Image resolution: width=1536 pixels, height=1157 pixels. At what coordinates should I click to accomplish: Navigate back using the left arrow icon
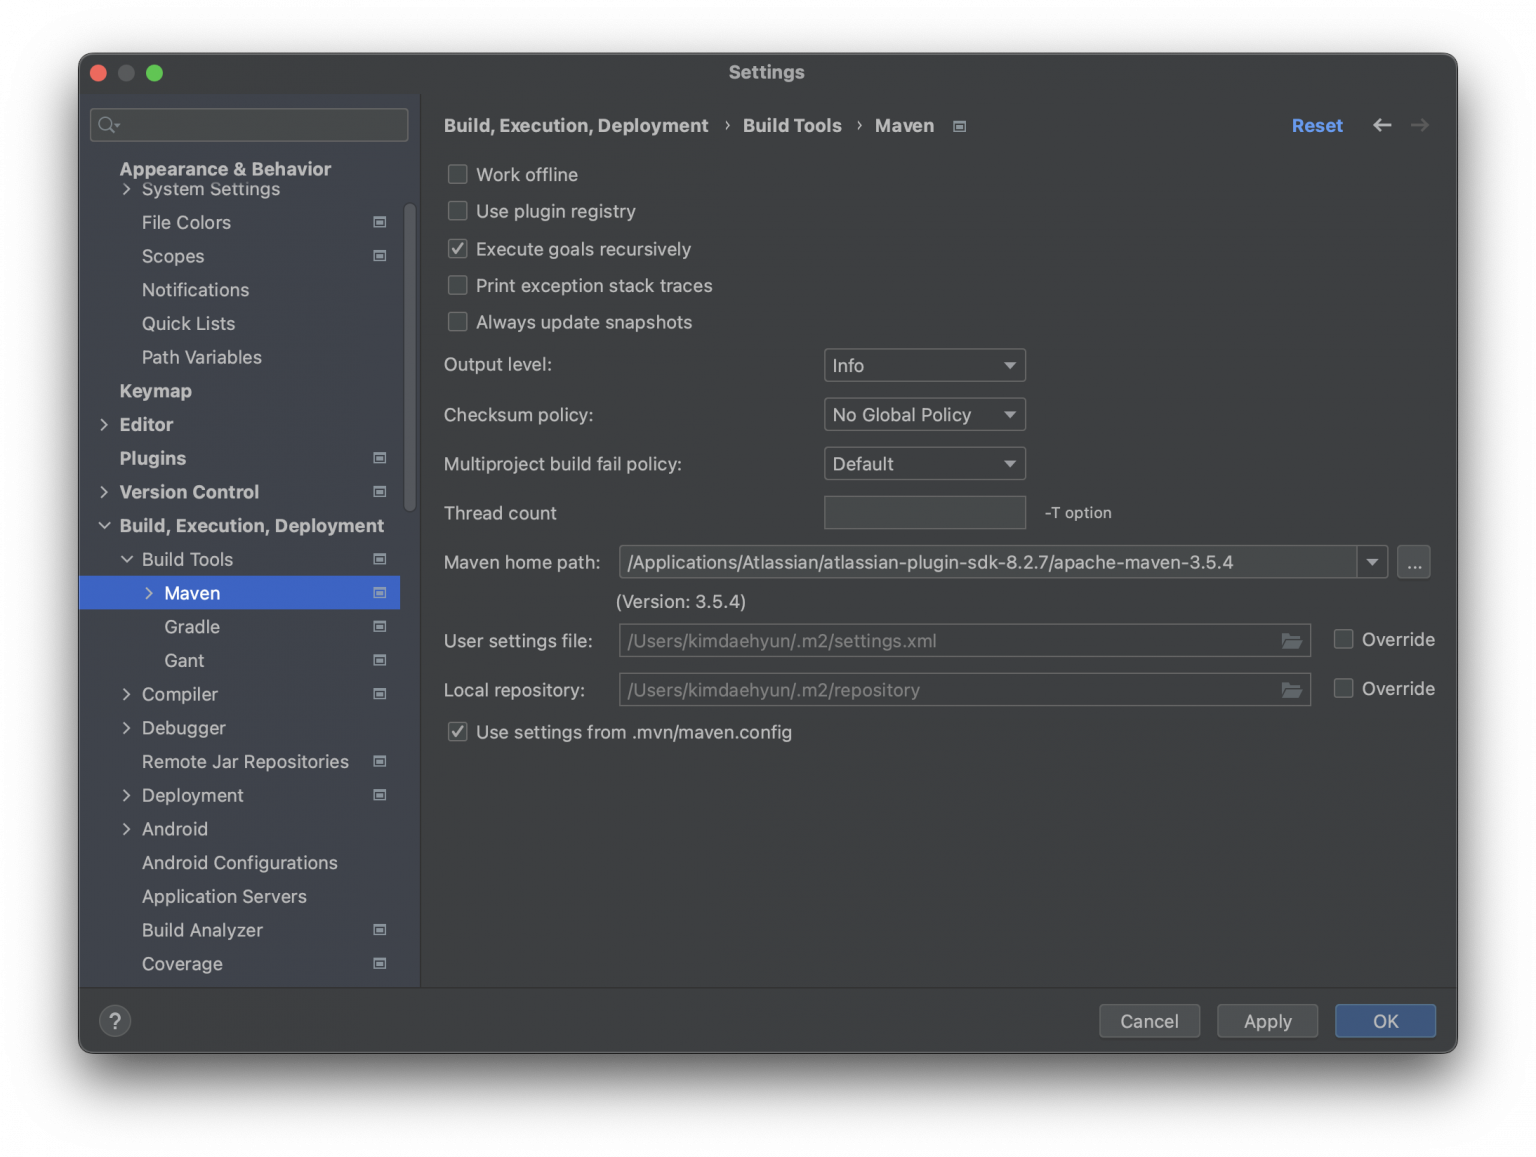click(1381, 125)
